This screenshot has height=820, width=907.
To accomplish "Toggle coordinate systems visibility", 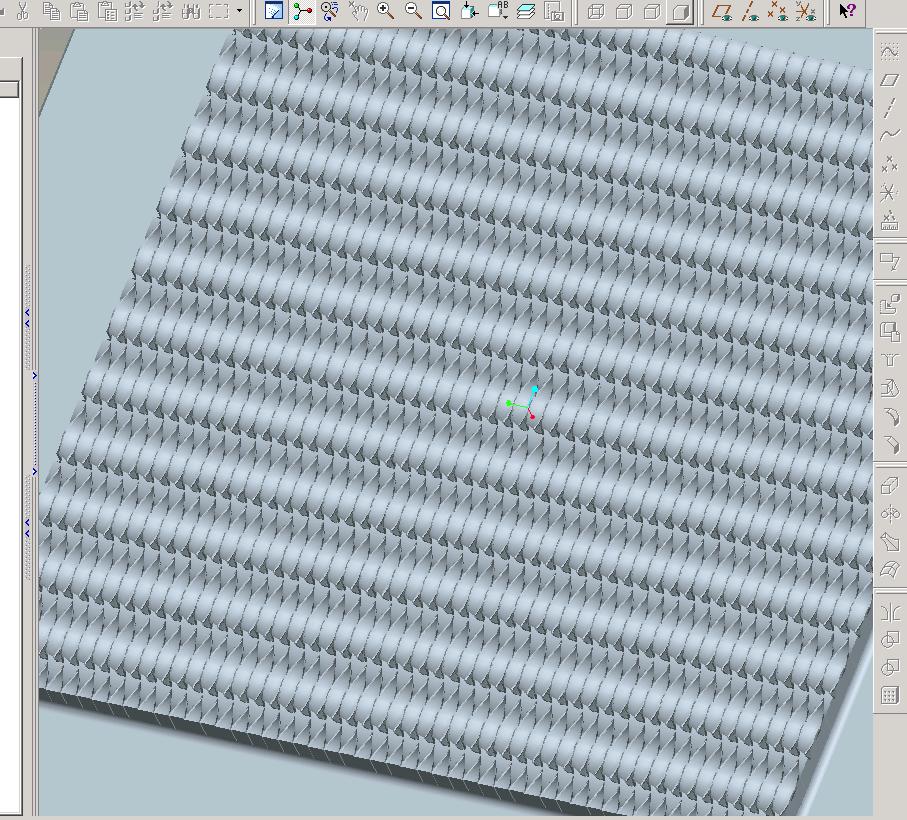I will pyautogui.click(x=805, y=11).
